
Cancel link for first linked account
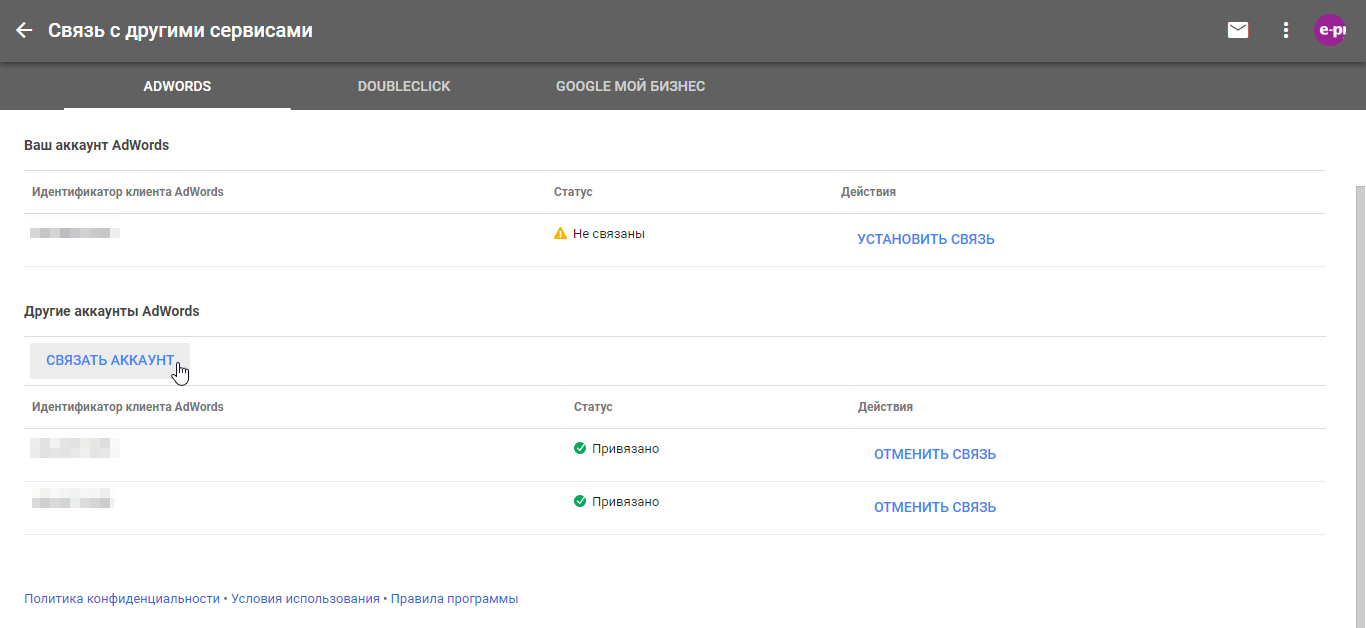(x=935, y=455)
